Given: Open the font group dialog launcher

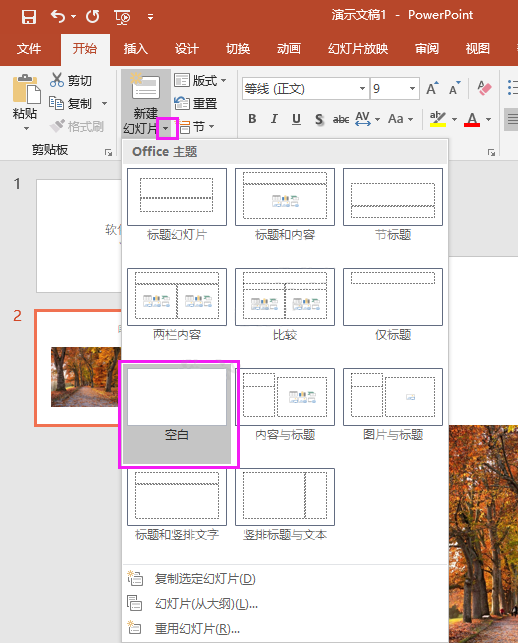Looking at the screenshot, I should [x=491, y=153].
